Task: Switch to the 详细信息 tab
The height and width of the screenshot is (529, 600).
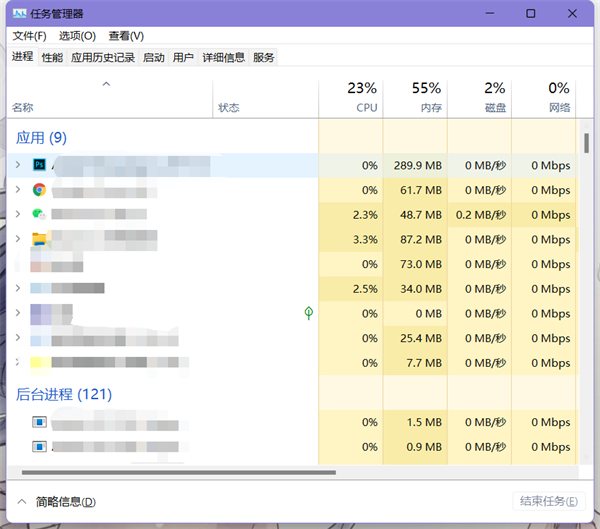Action: click(223, 57)
